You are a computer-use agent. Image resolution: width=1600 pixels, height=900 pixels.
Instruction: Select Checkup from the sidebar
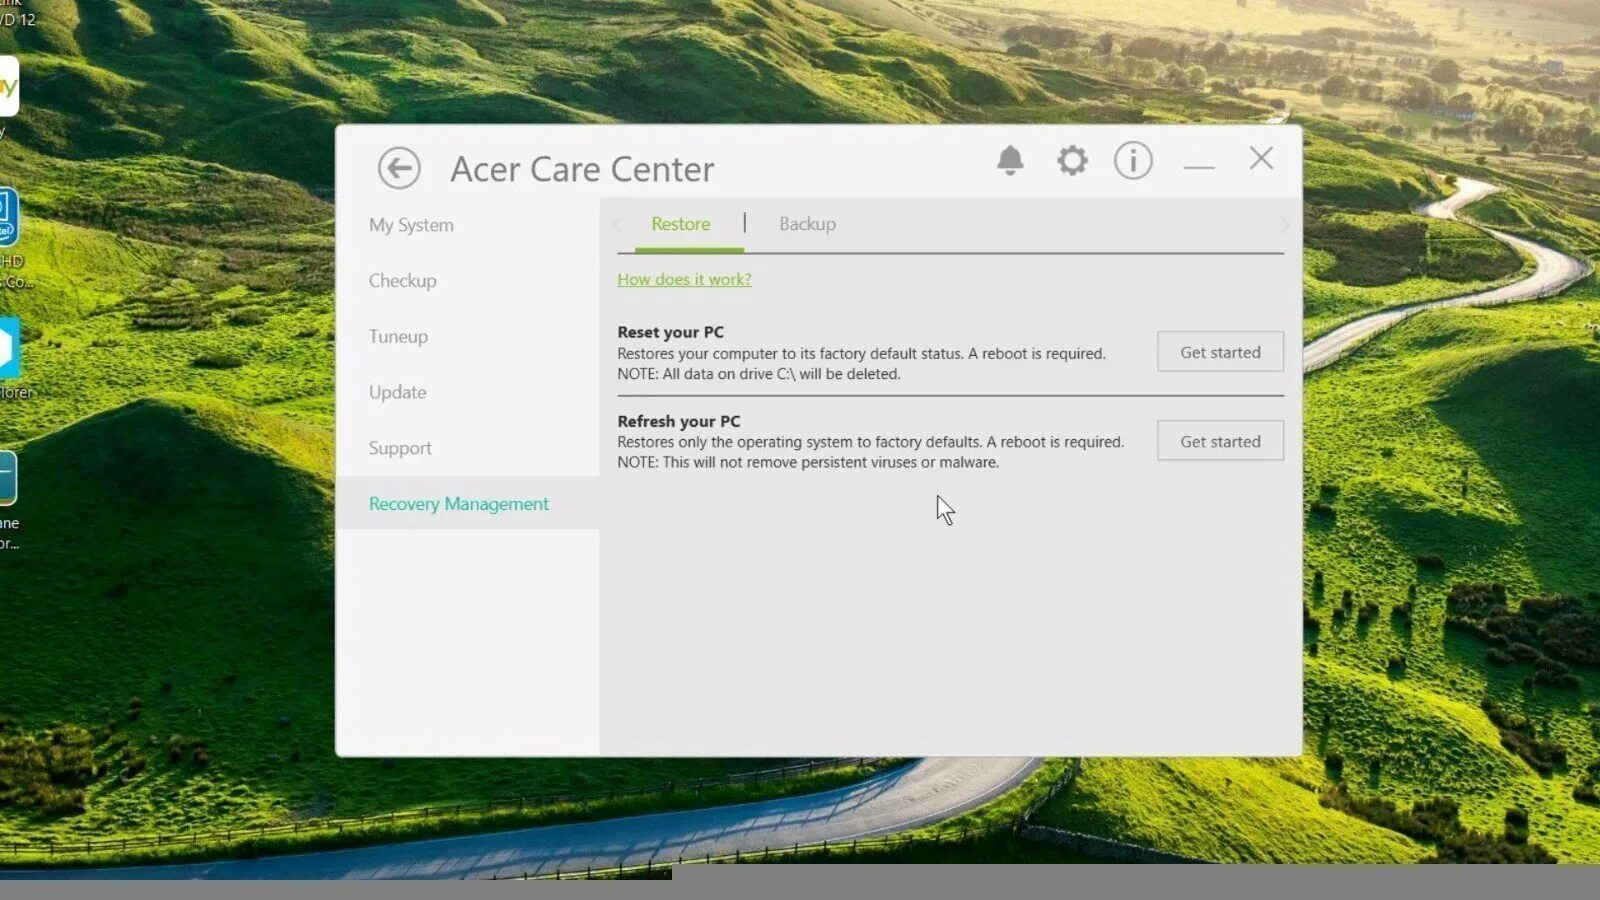click(402, 281)
